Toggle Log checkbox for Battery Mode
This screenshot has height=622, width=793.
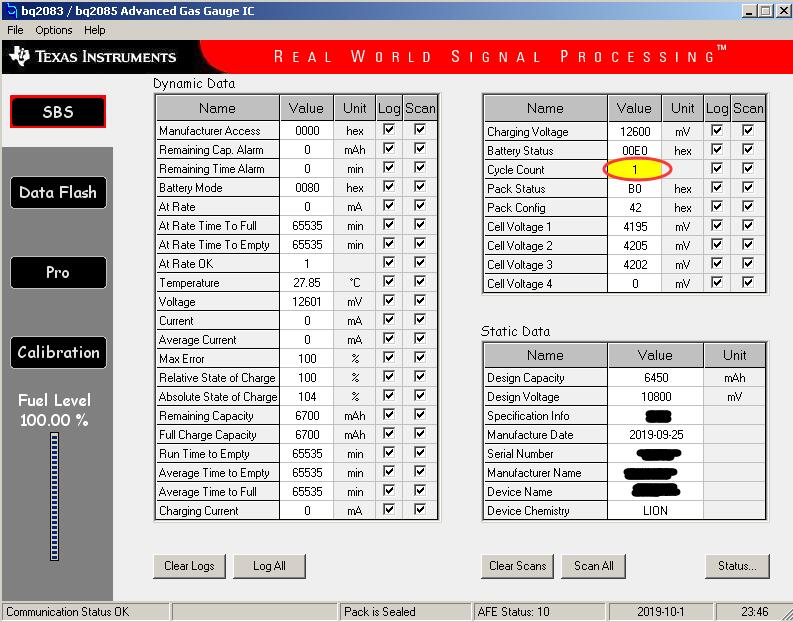[x=388, y=187]
